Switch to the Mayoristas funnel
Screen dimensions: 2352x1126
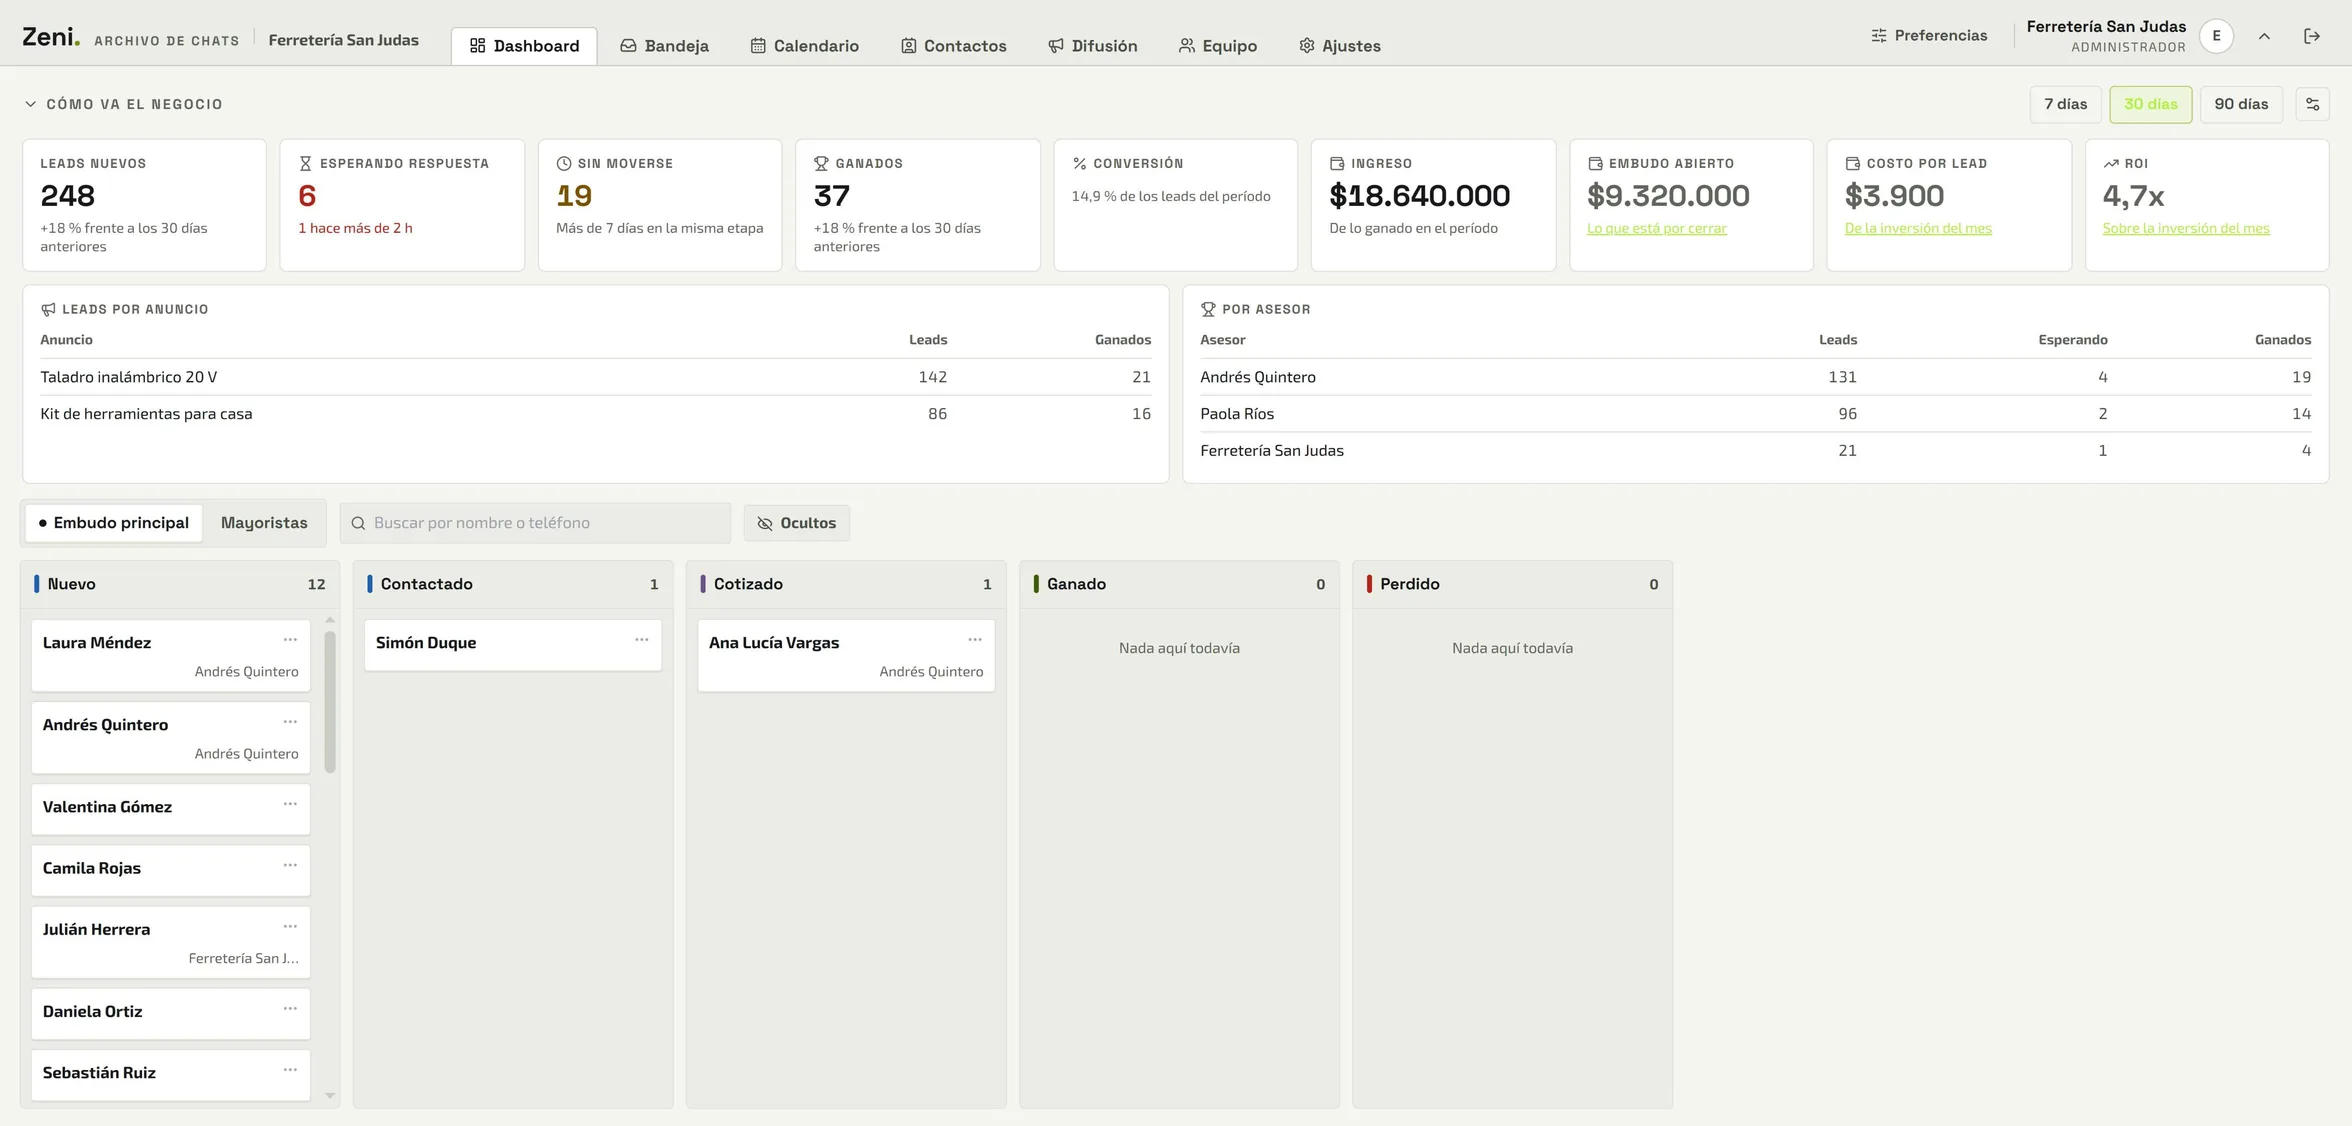pyautogui.click(x=264, y=523)
